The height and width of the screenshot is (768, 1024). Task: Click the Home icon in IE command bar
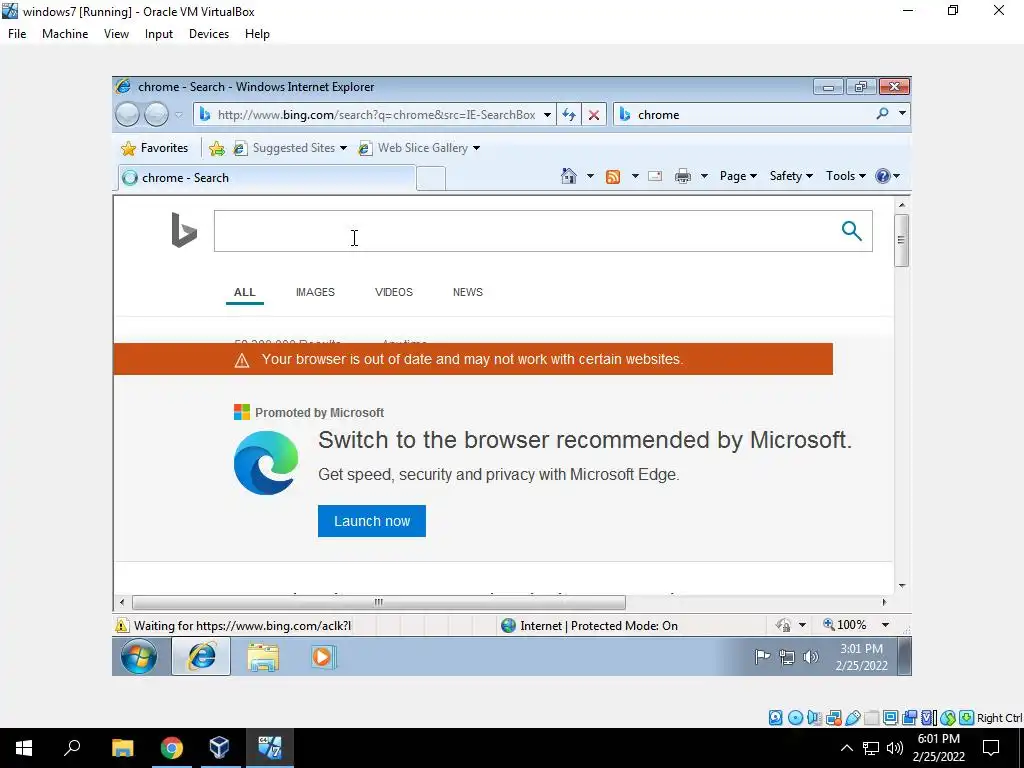[569, 176]
